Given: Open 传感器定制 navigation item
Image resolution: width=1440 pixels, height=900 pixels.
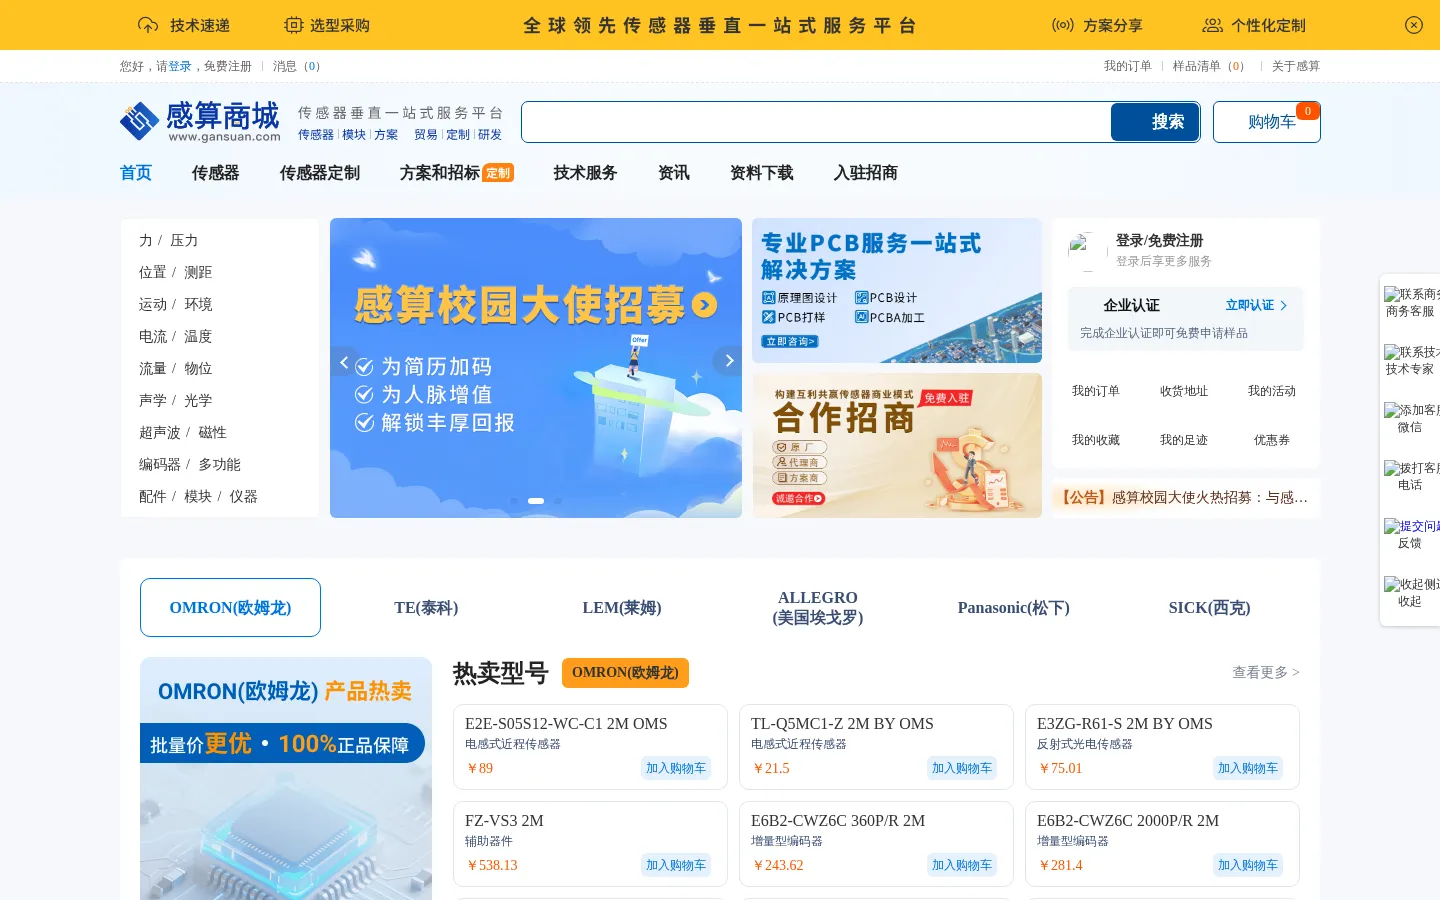Looking at the screenshot, I should [320, 173].
